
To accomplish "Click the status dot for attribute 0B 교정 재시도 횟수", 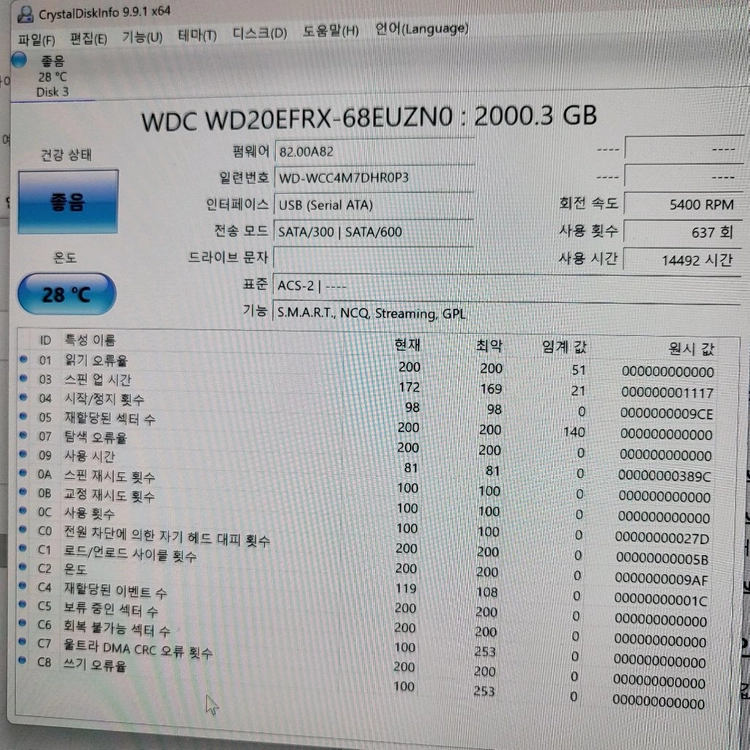I will pyautogui.click(x=22, y=492).
